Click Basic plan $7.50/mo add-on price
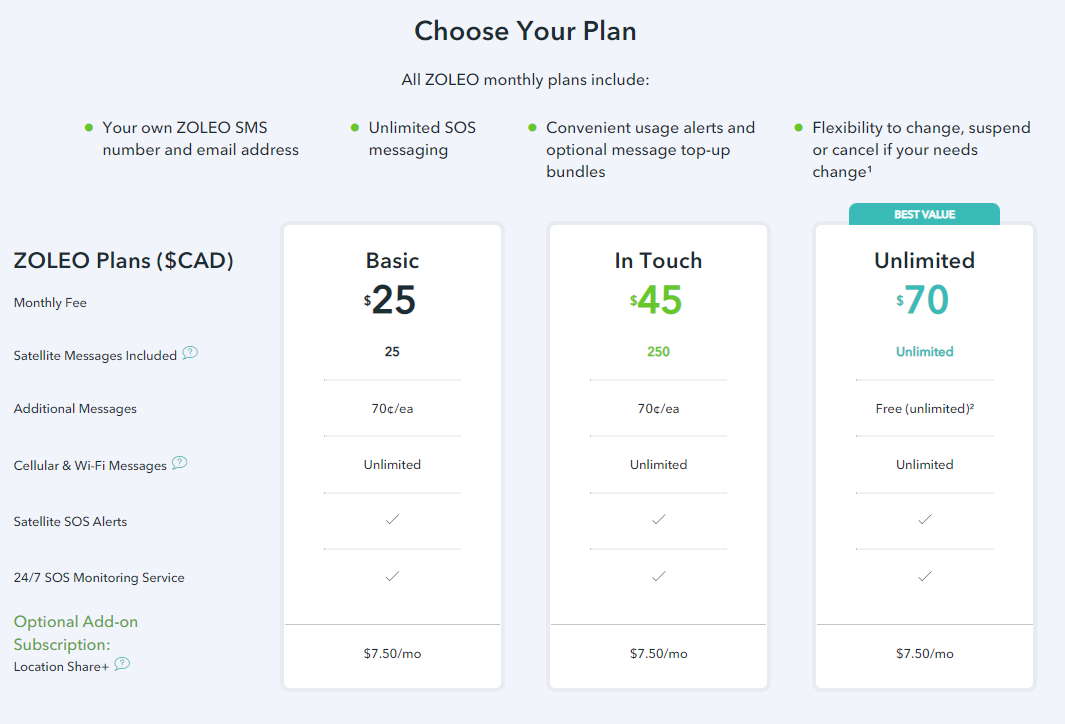 point(392,654)
